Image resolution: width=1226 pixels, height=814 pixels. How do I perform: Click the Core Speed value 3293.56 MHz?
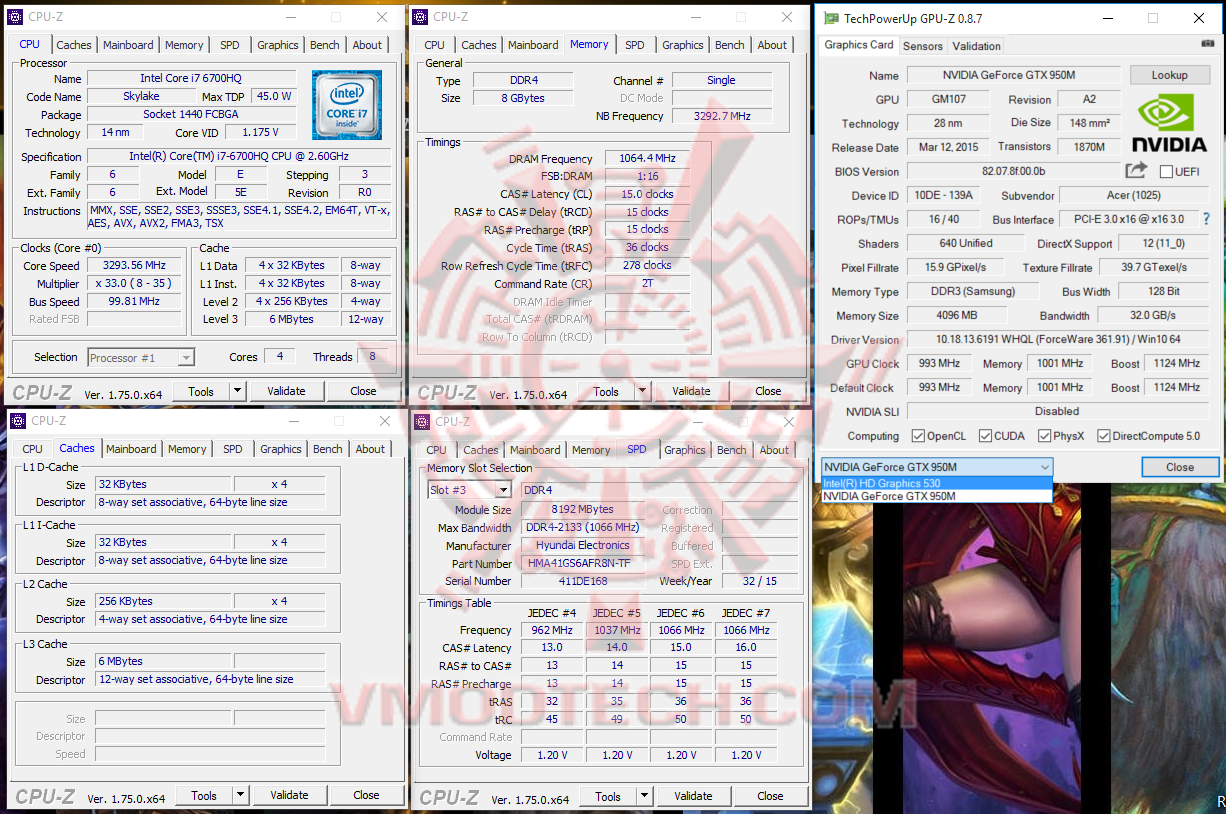[134, 265]
